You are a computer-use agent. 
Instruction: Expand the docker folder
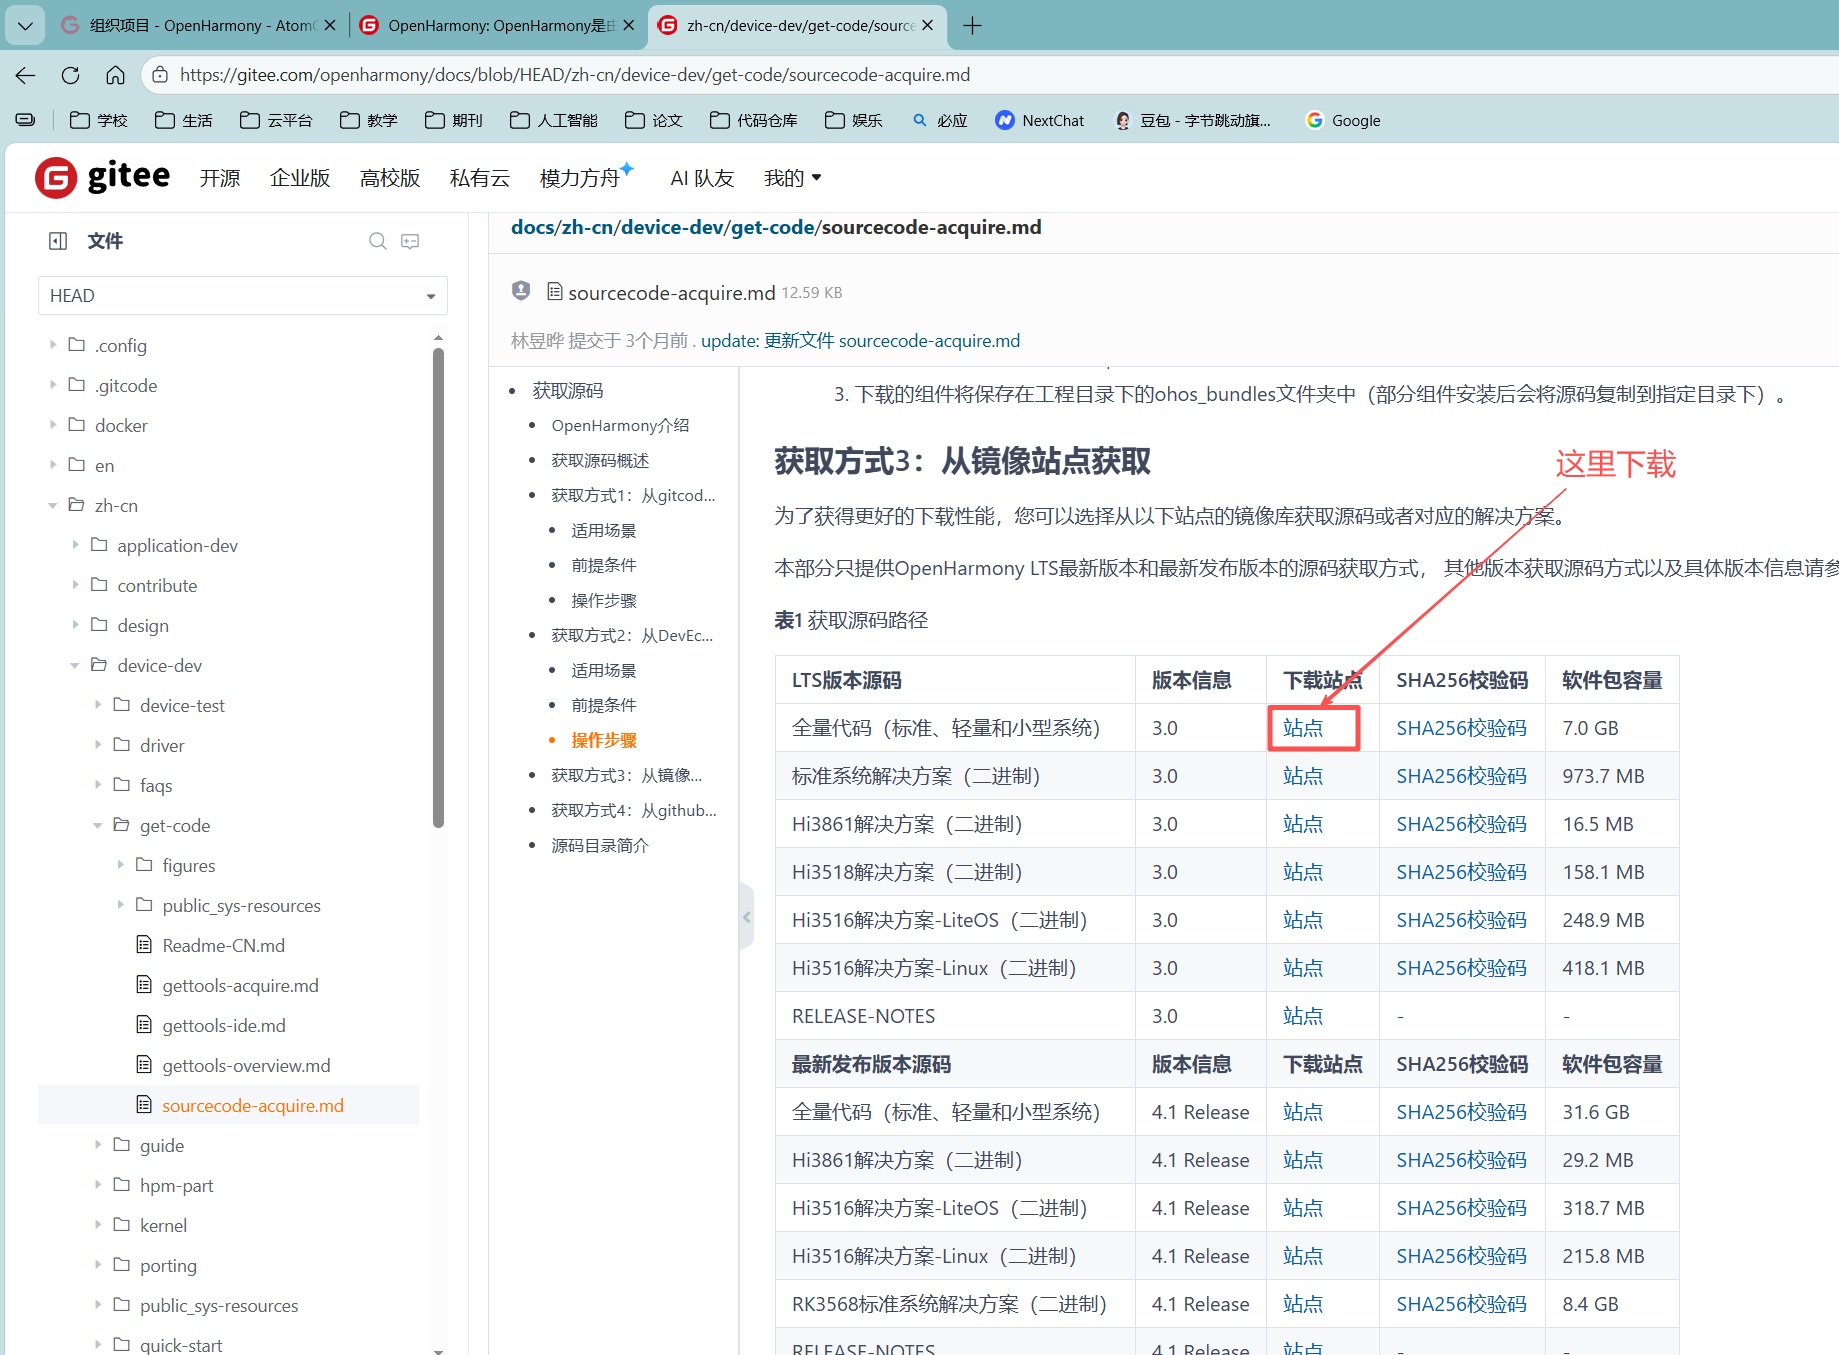(x=52, y=425)
